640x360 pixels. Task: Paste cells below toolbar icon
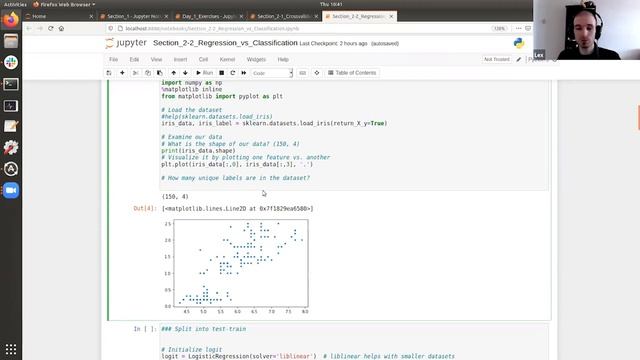[160, 73]
